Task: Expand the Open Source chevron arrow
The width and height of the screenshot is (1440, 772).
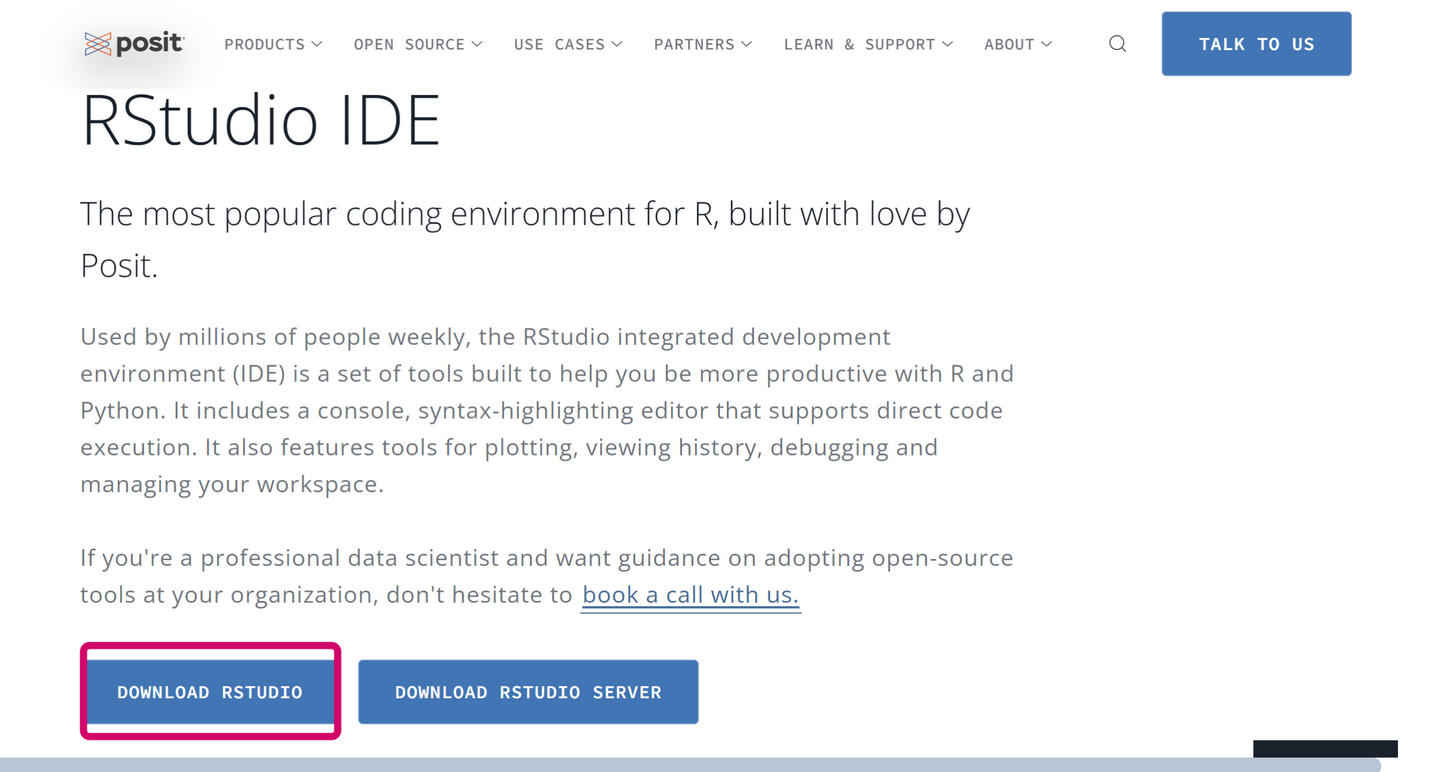Action: click(477, 44)
